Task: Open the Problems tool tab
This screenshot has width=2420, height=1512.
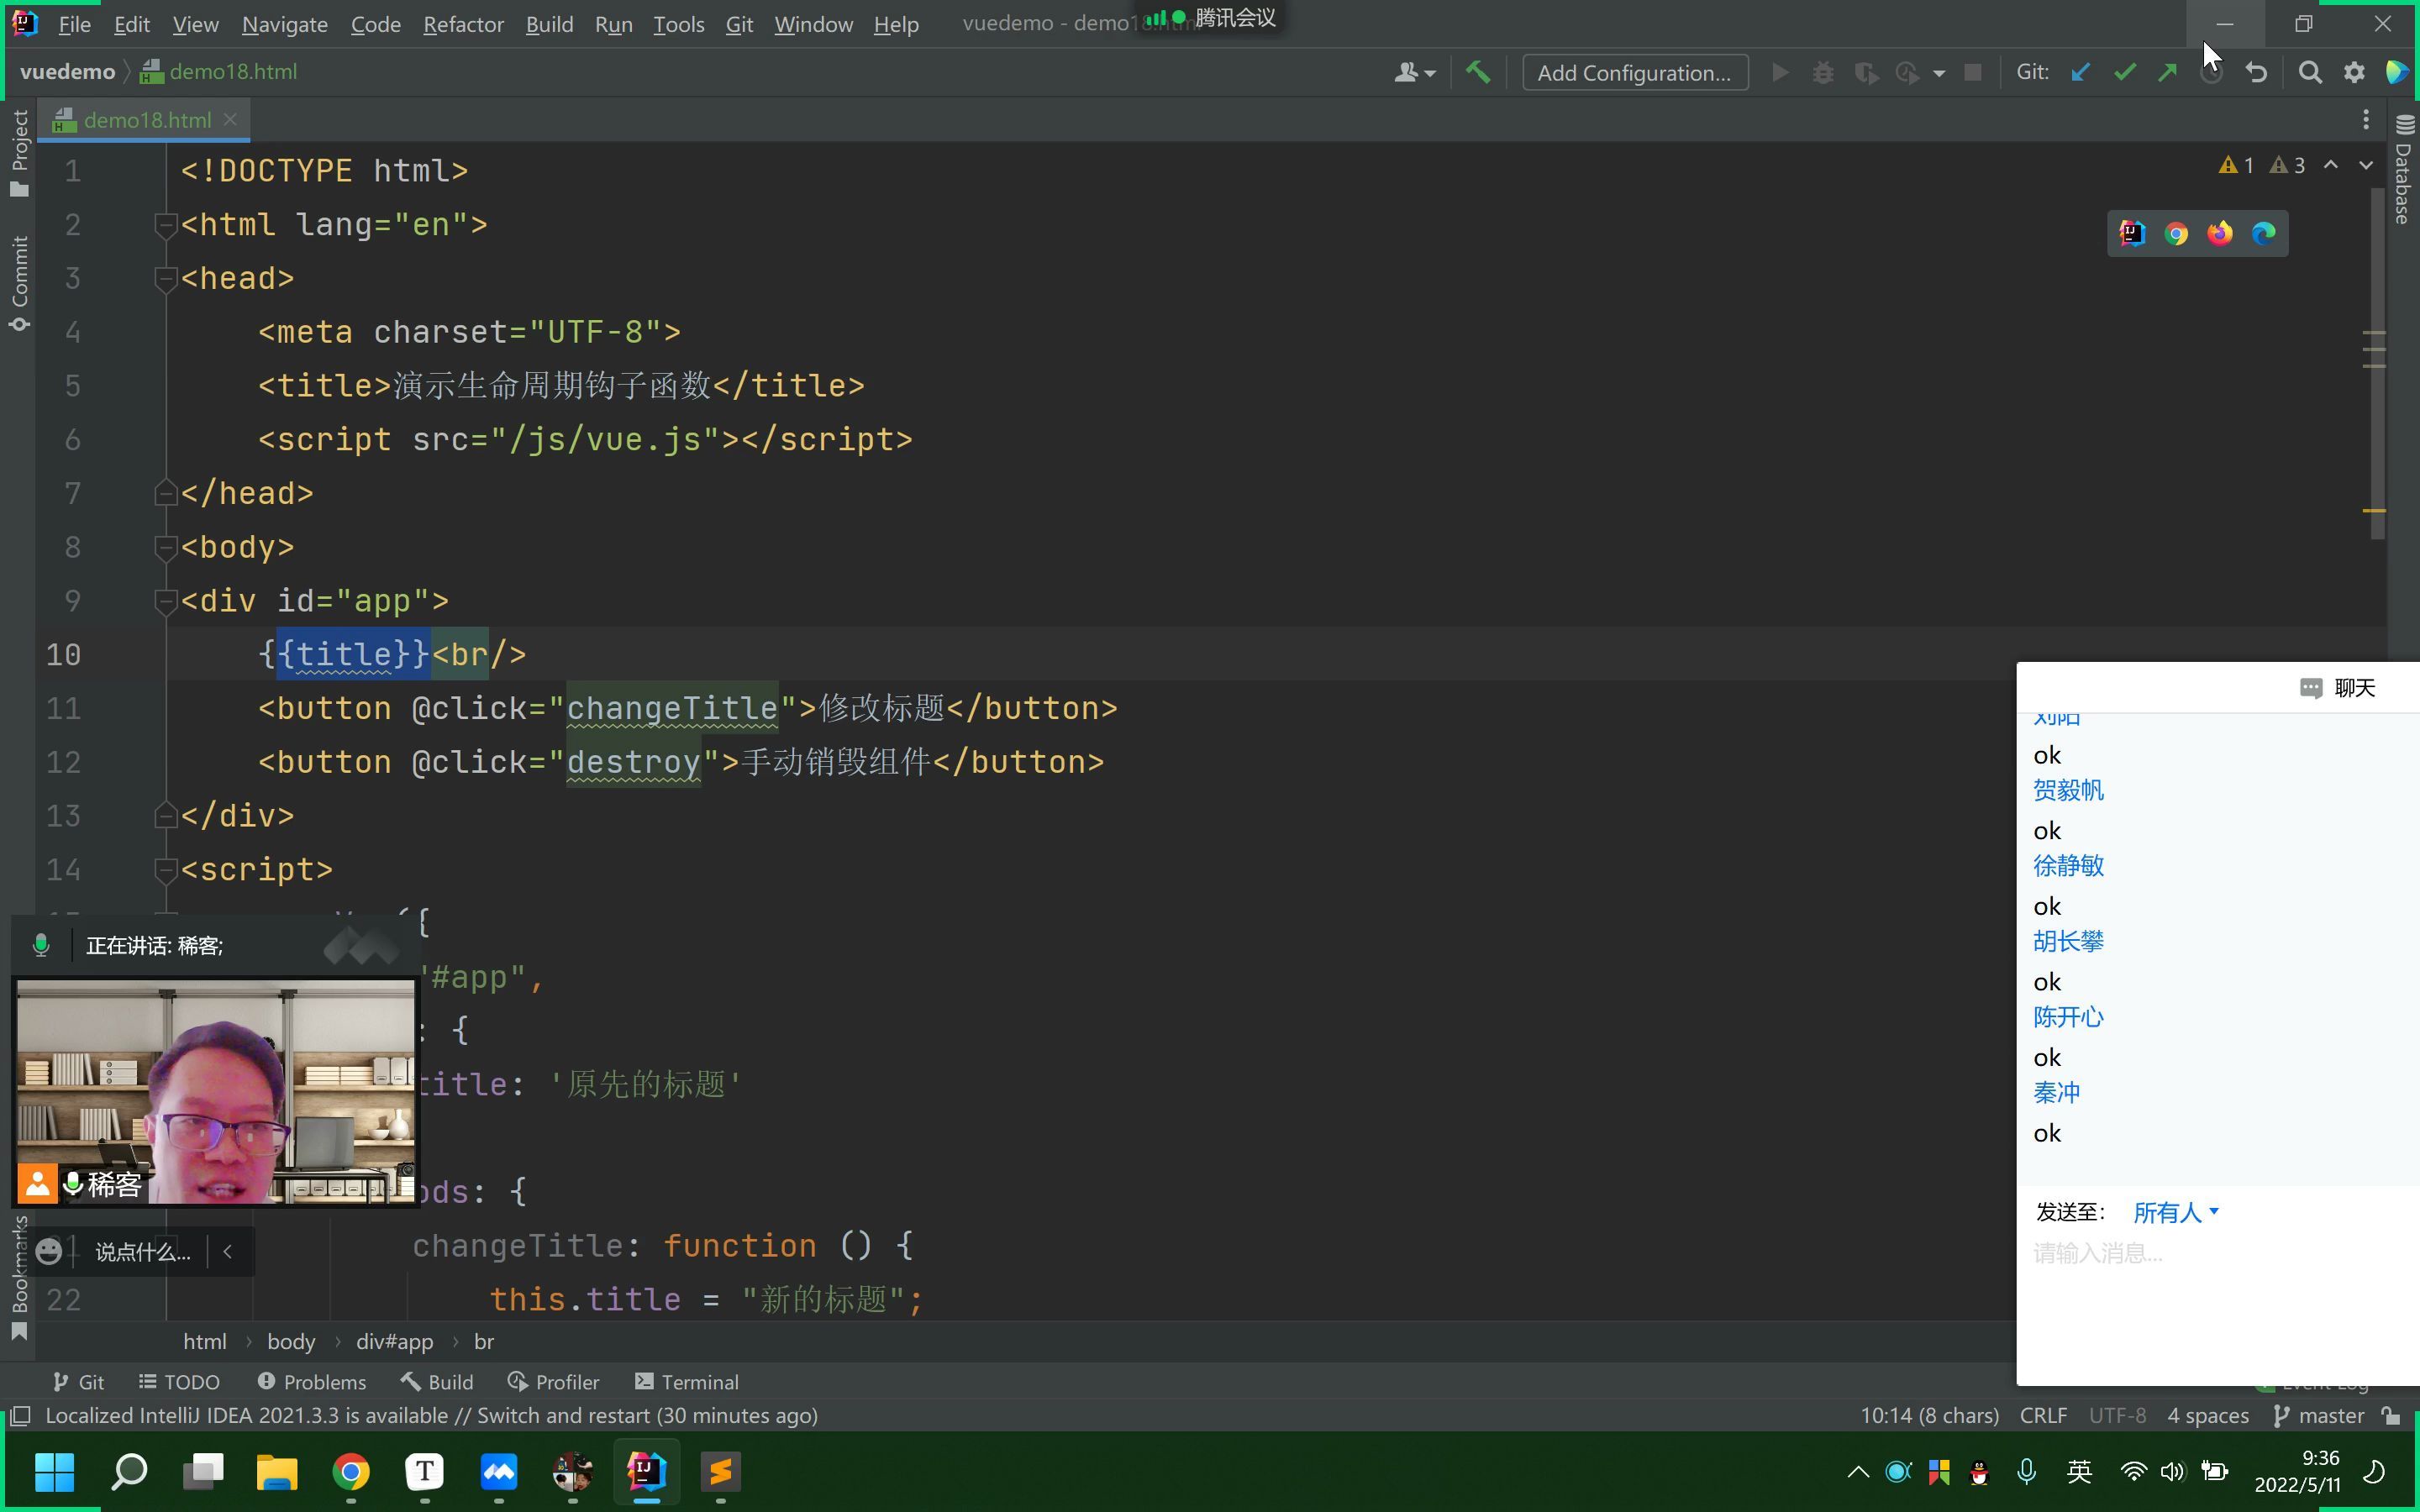Action: point(312,1381)
